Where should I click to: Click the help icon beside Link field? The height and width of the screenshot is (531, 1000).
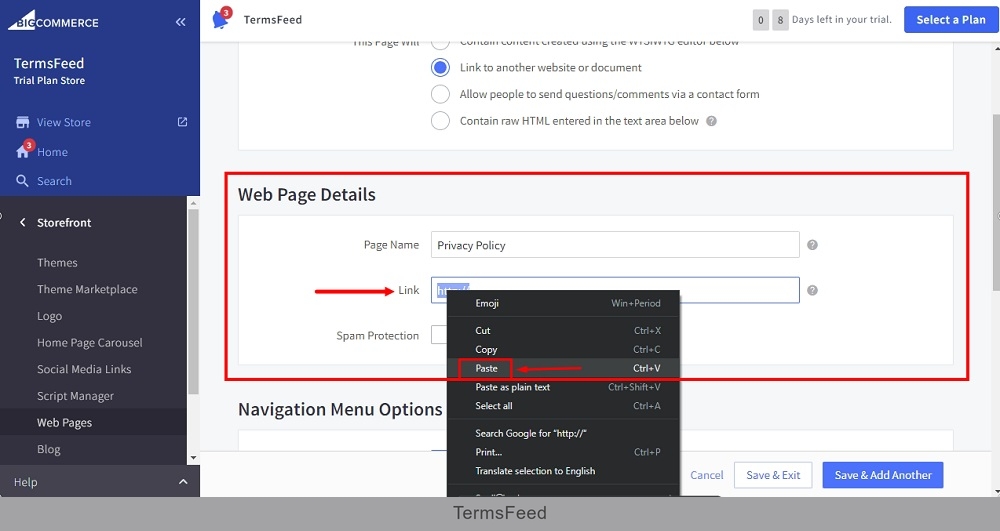point(812,290)
